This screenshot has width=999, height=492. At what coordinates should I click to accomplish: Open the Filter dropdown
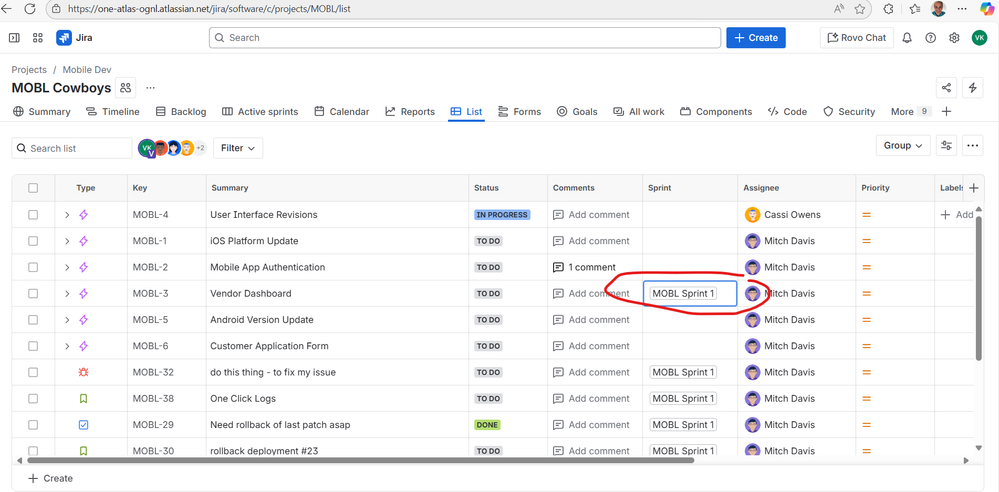[238, 148]
